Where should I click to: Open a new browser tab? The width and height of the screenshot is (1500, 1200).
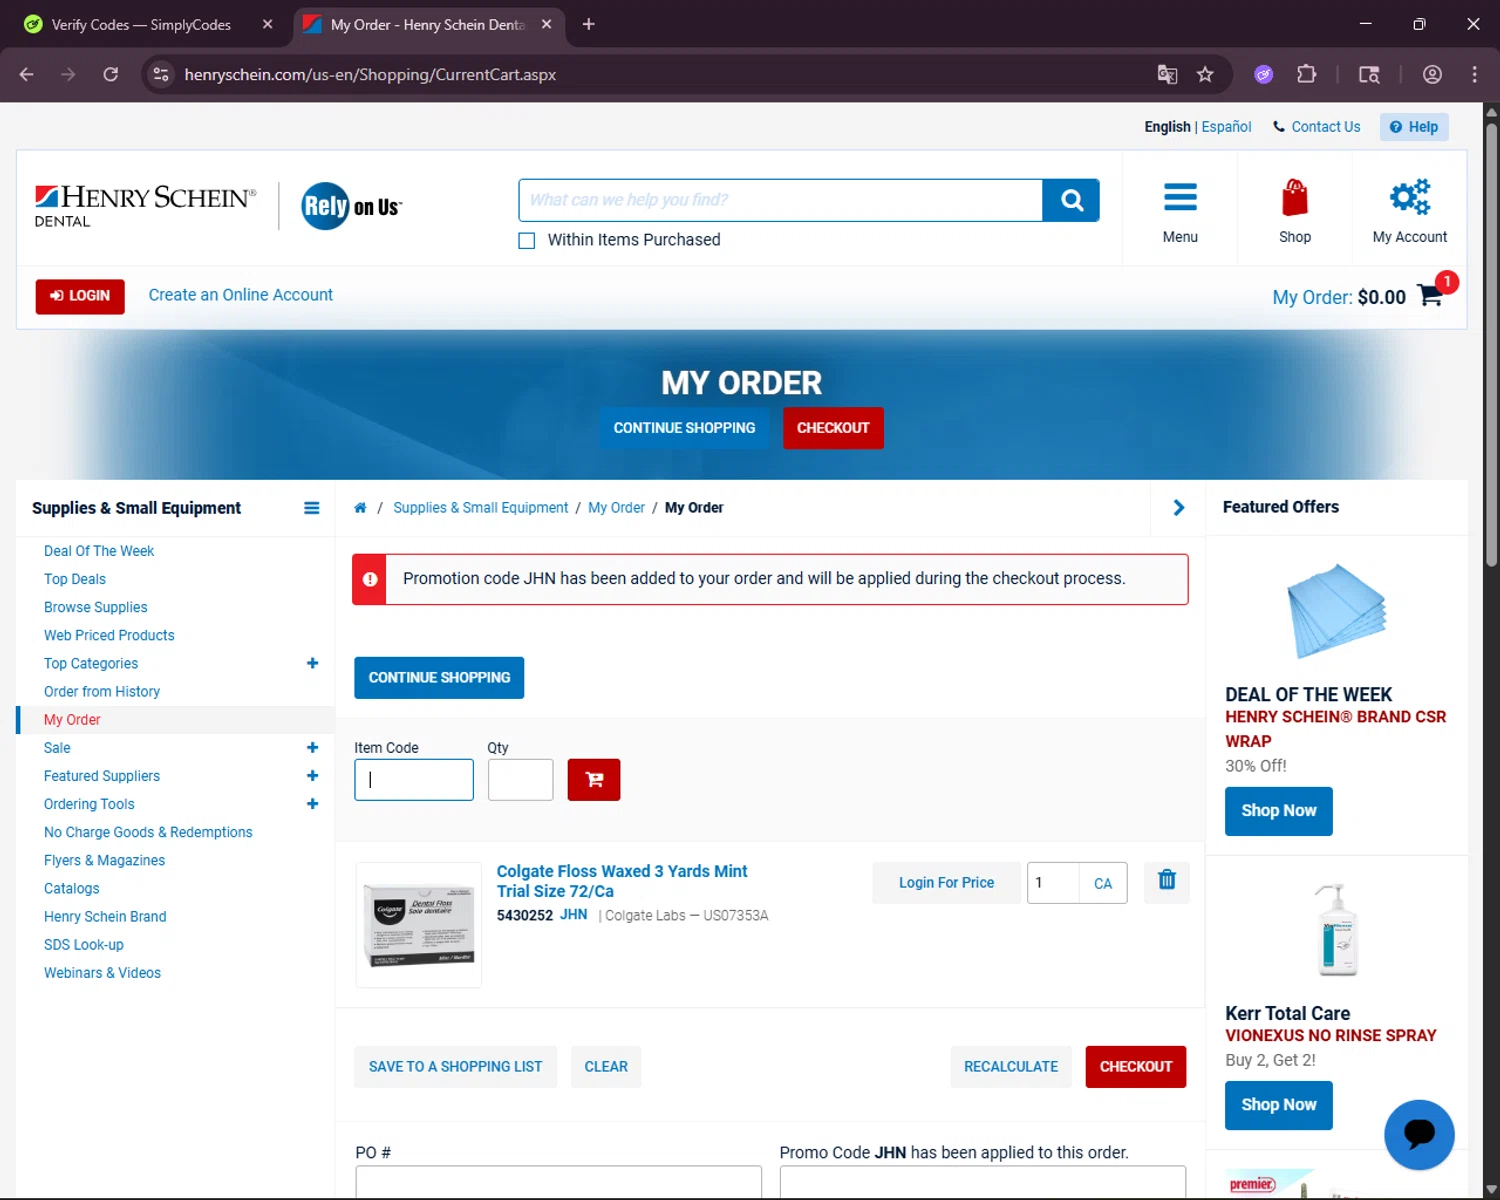(588, 24)
